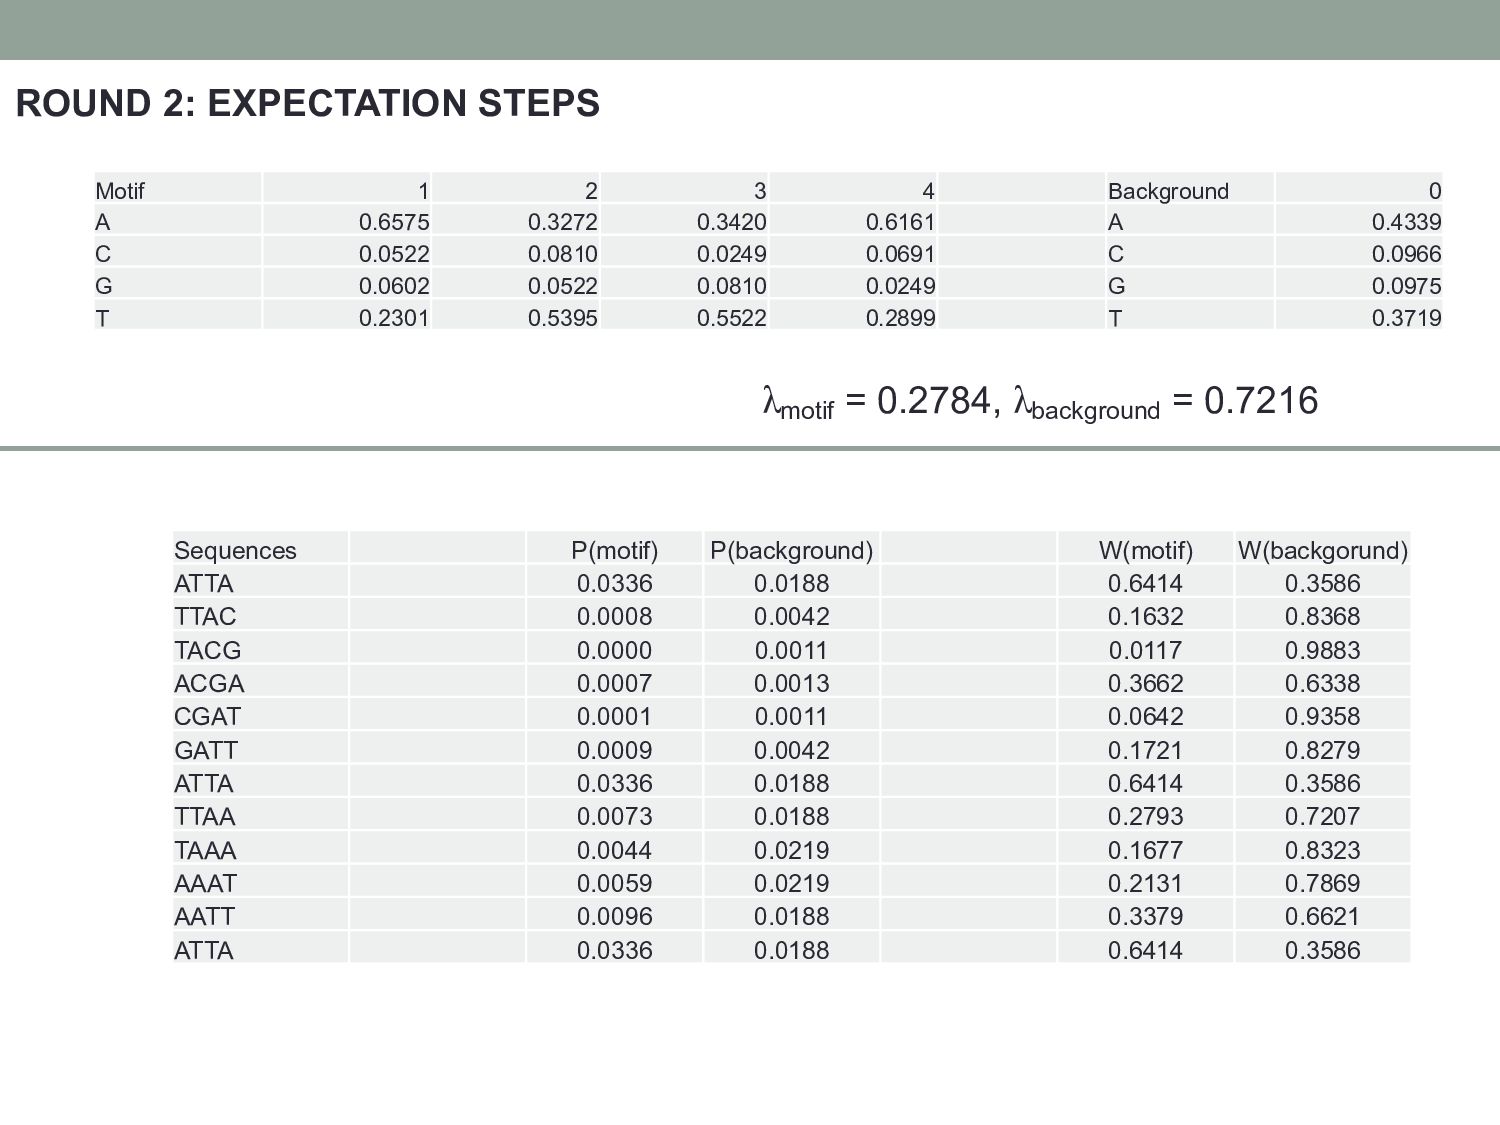Image resolution: width=1500 pixels, height=1125 pixels.
Task: Click motif value 0.6575 for A
Action: pyautogui.click(x=394, y=222)
